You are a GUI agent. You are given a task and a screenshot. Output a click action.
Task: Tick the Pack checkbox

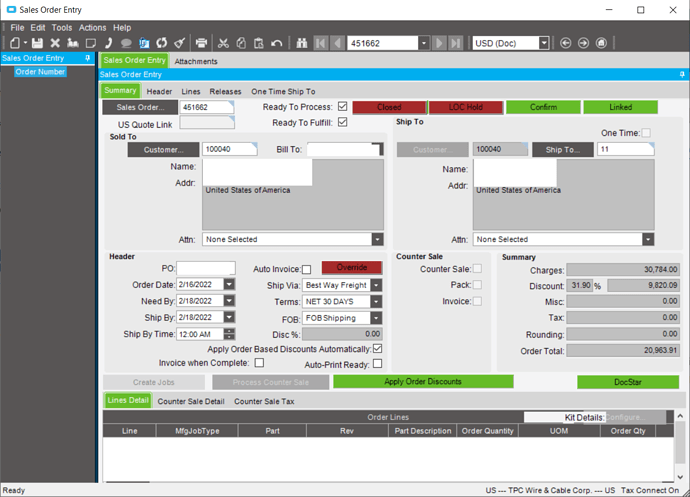click(x=477, y=285)
